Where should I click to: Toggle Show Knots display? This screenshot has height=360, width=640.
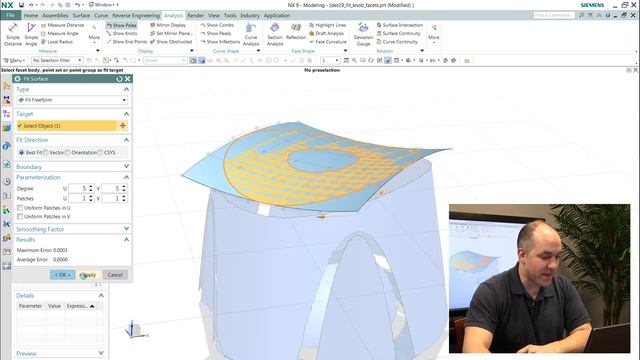121,33
